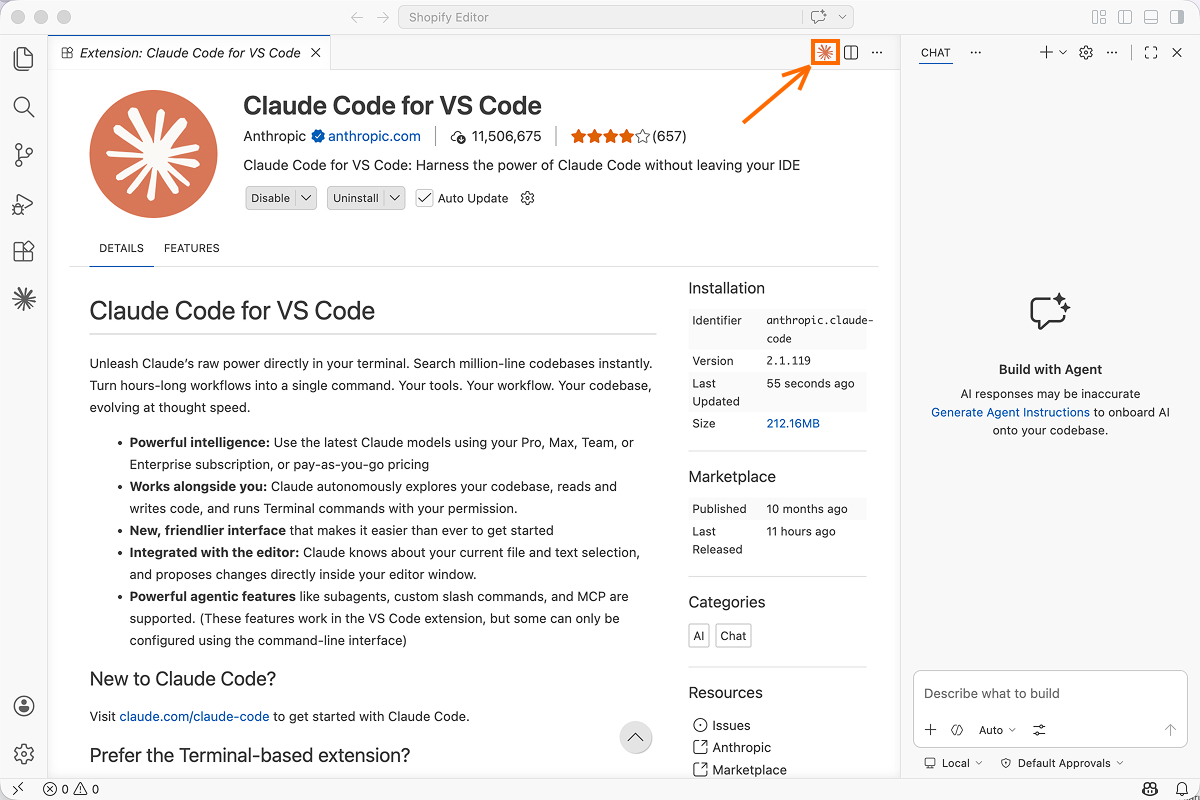Select the CHAT tab in the right panel
This screenshot has width=1200, height=800.
click(935, 52)
